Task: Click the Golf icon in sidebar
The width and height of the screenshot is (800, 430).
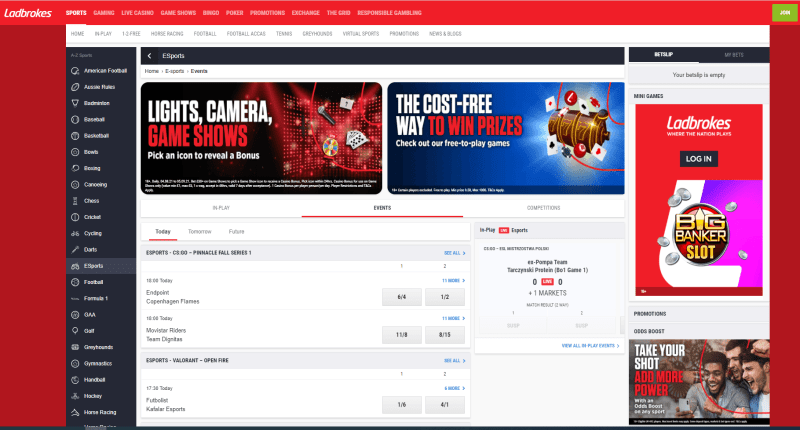Action: coord(76,330)
